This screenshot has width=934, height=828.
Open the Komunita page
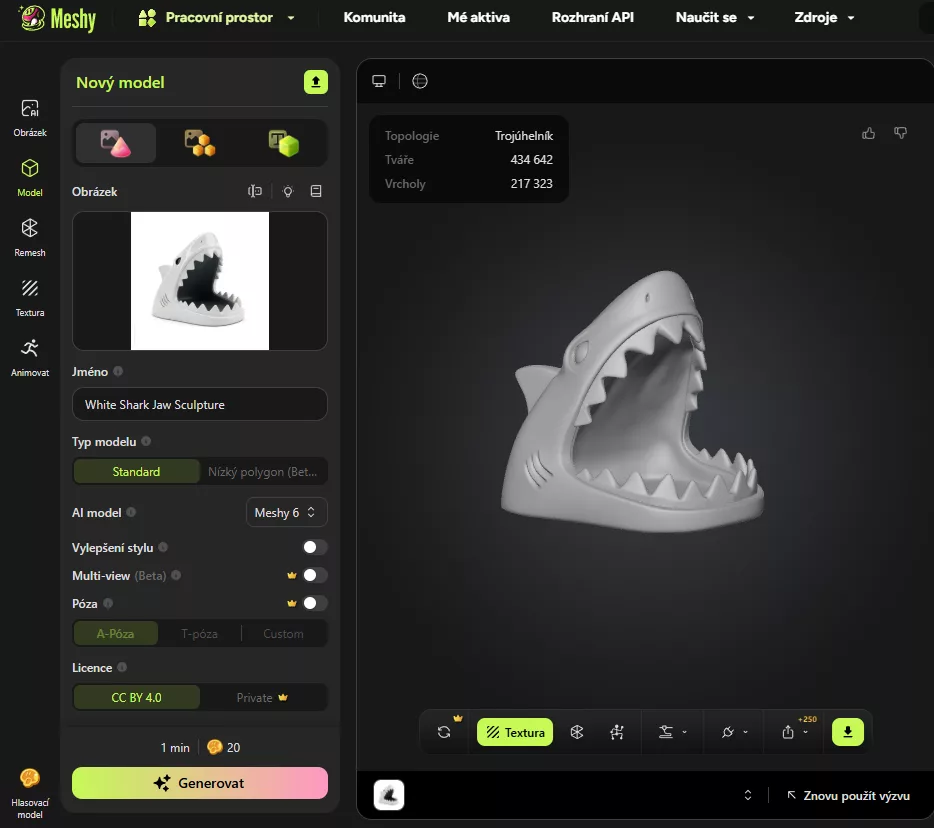(374, 18)
